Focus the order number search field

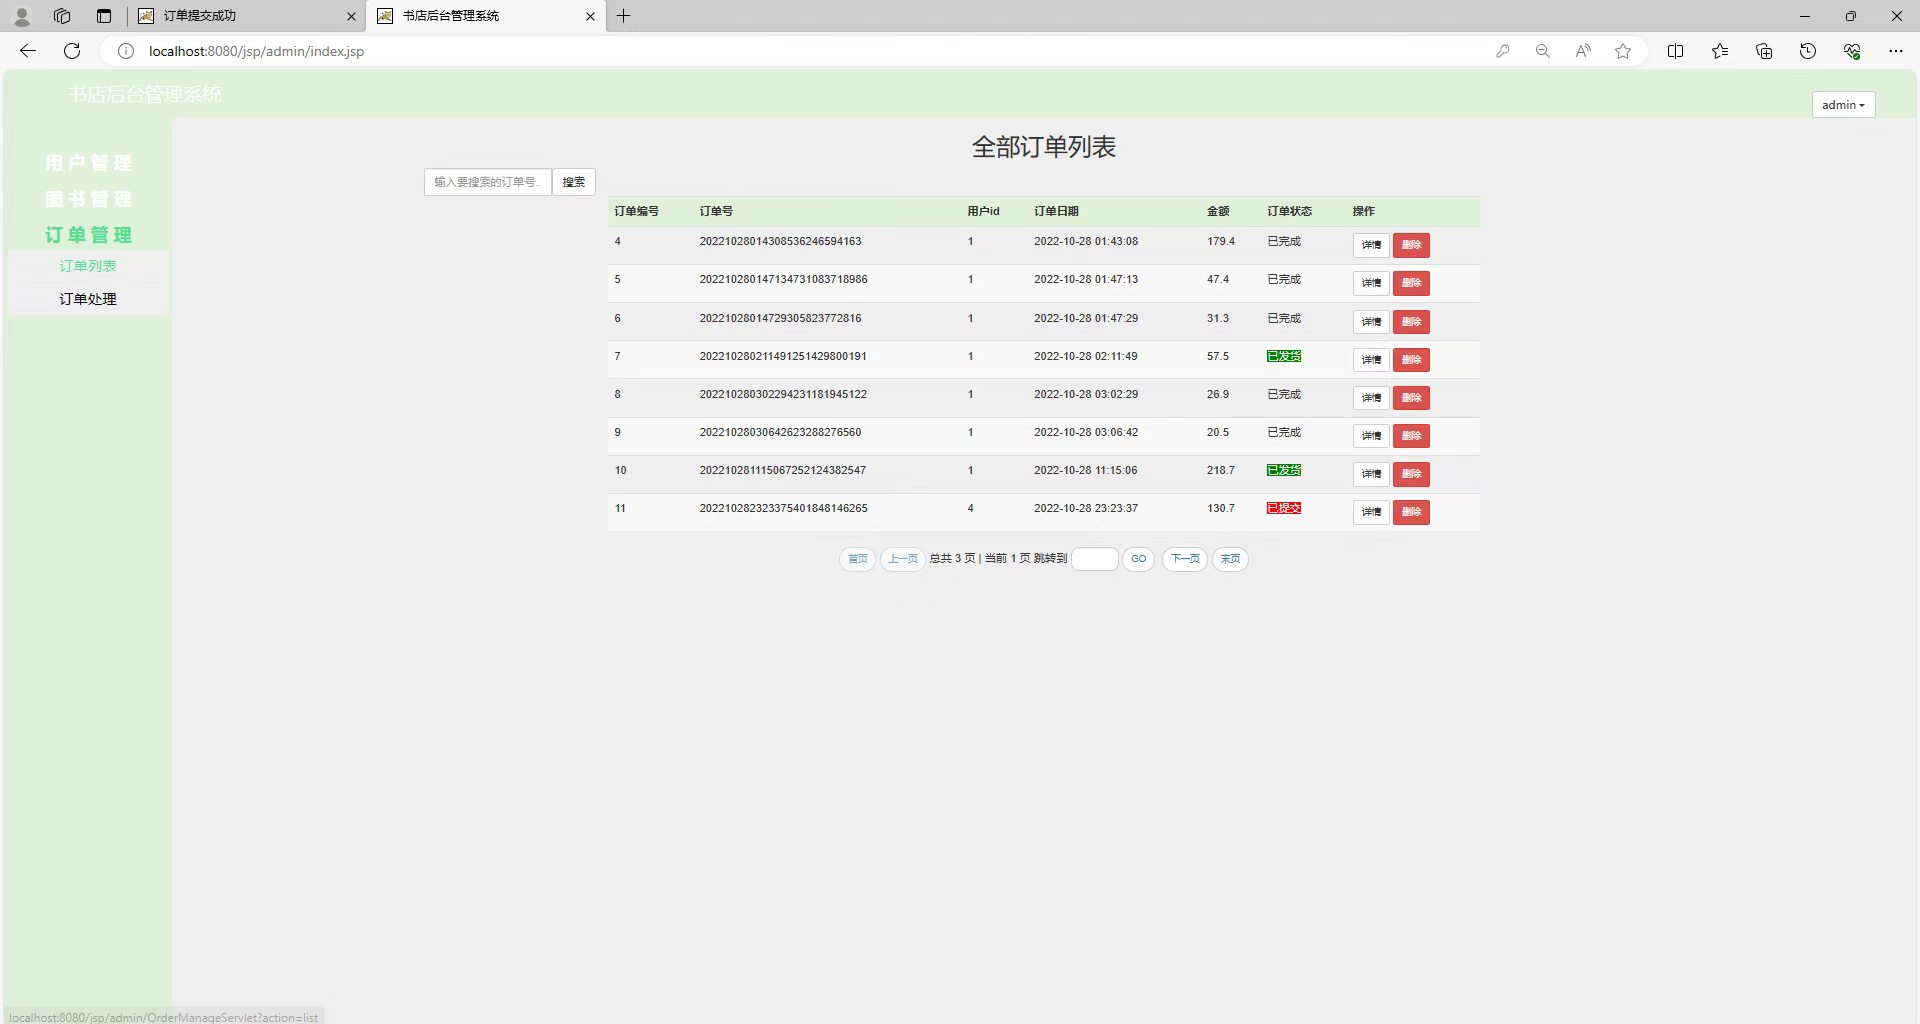488,182
